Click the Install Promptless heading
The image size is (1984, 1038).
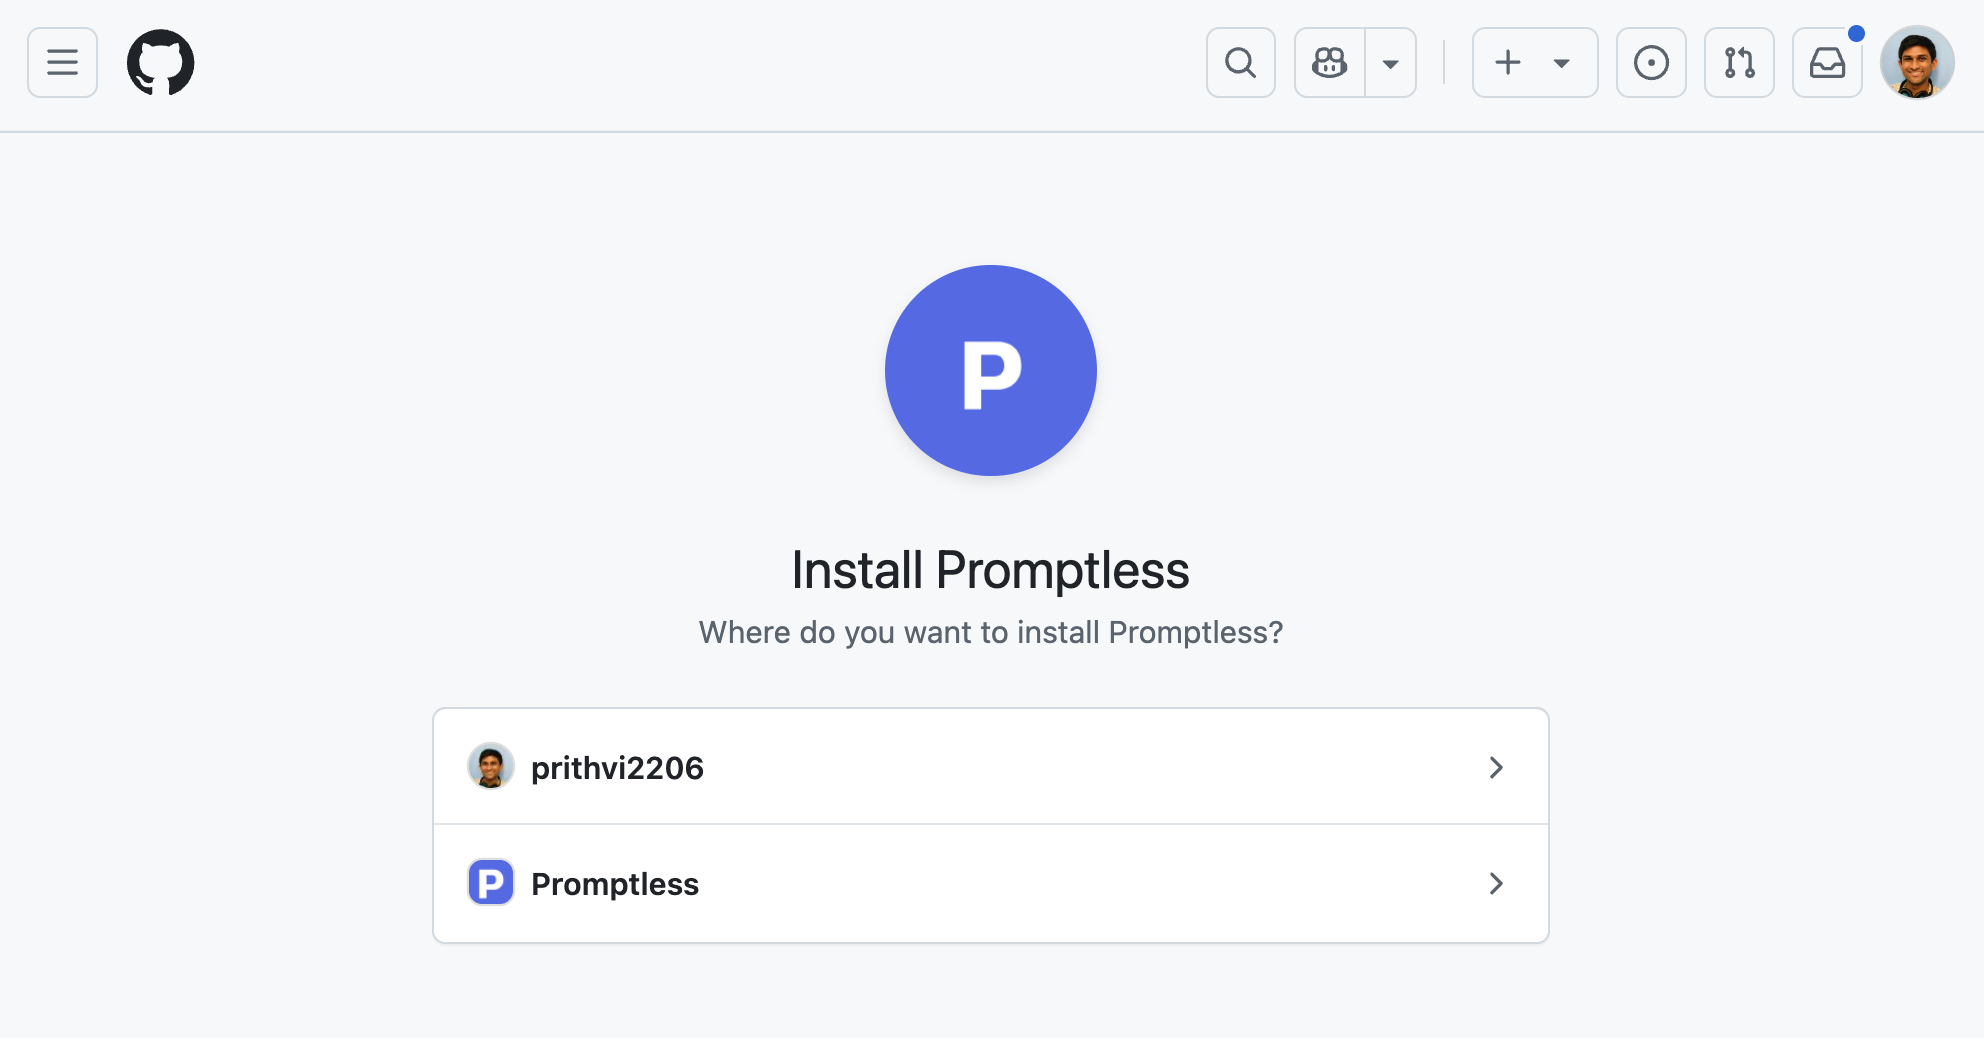[x=990, y=570]
